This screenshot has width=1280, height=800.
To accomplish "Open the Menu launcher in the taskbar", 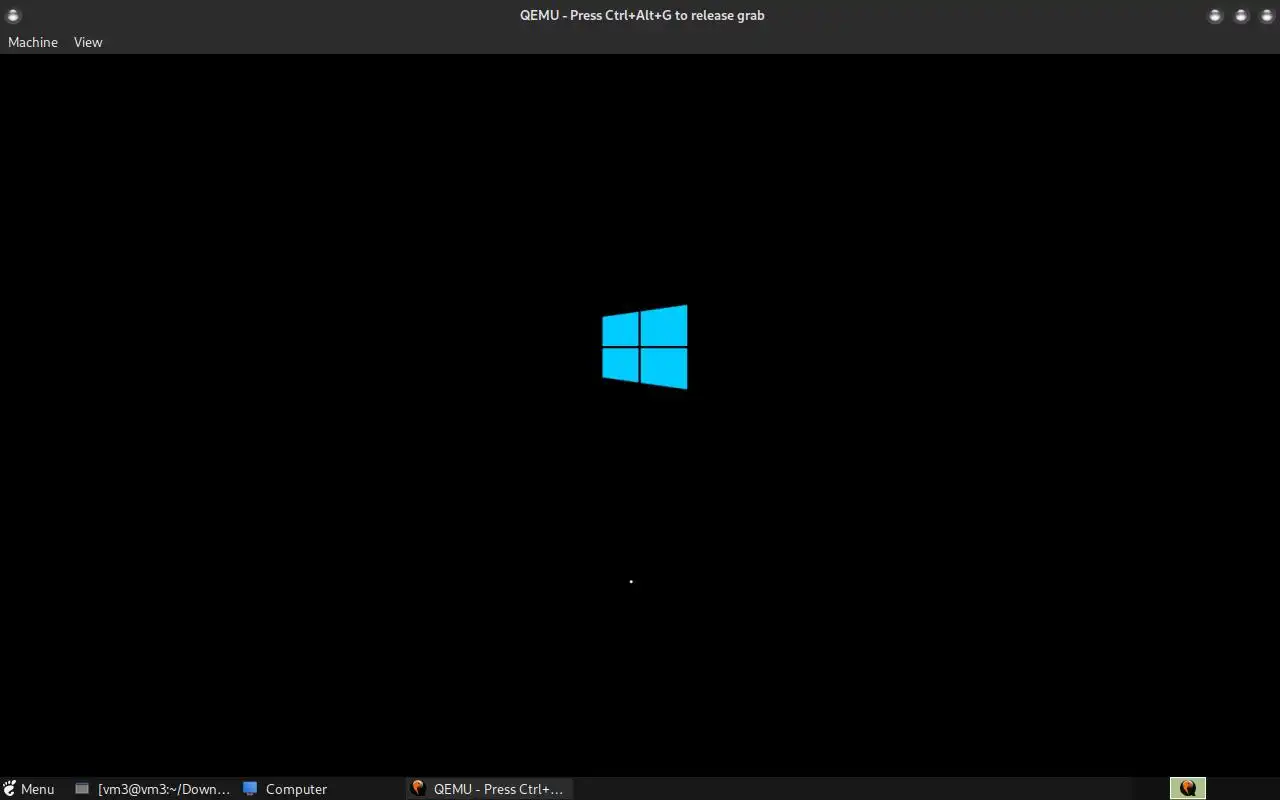I will (28, 789).
